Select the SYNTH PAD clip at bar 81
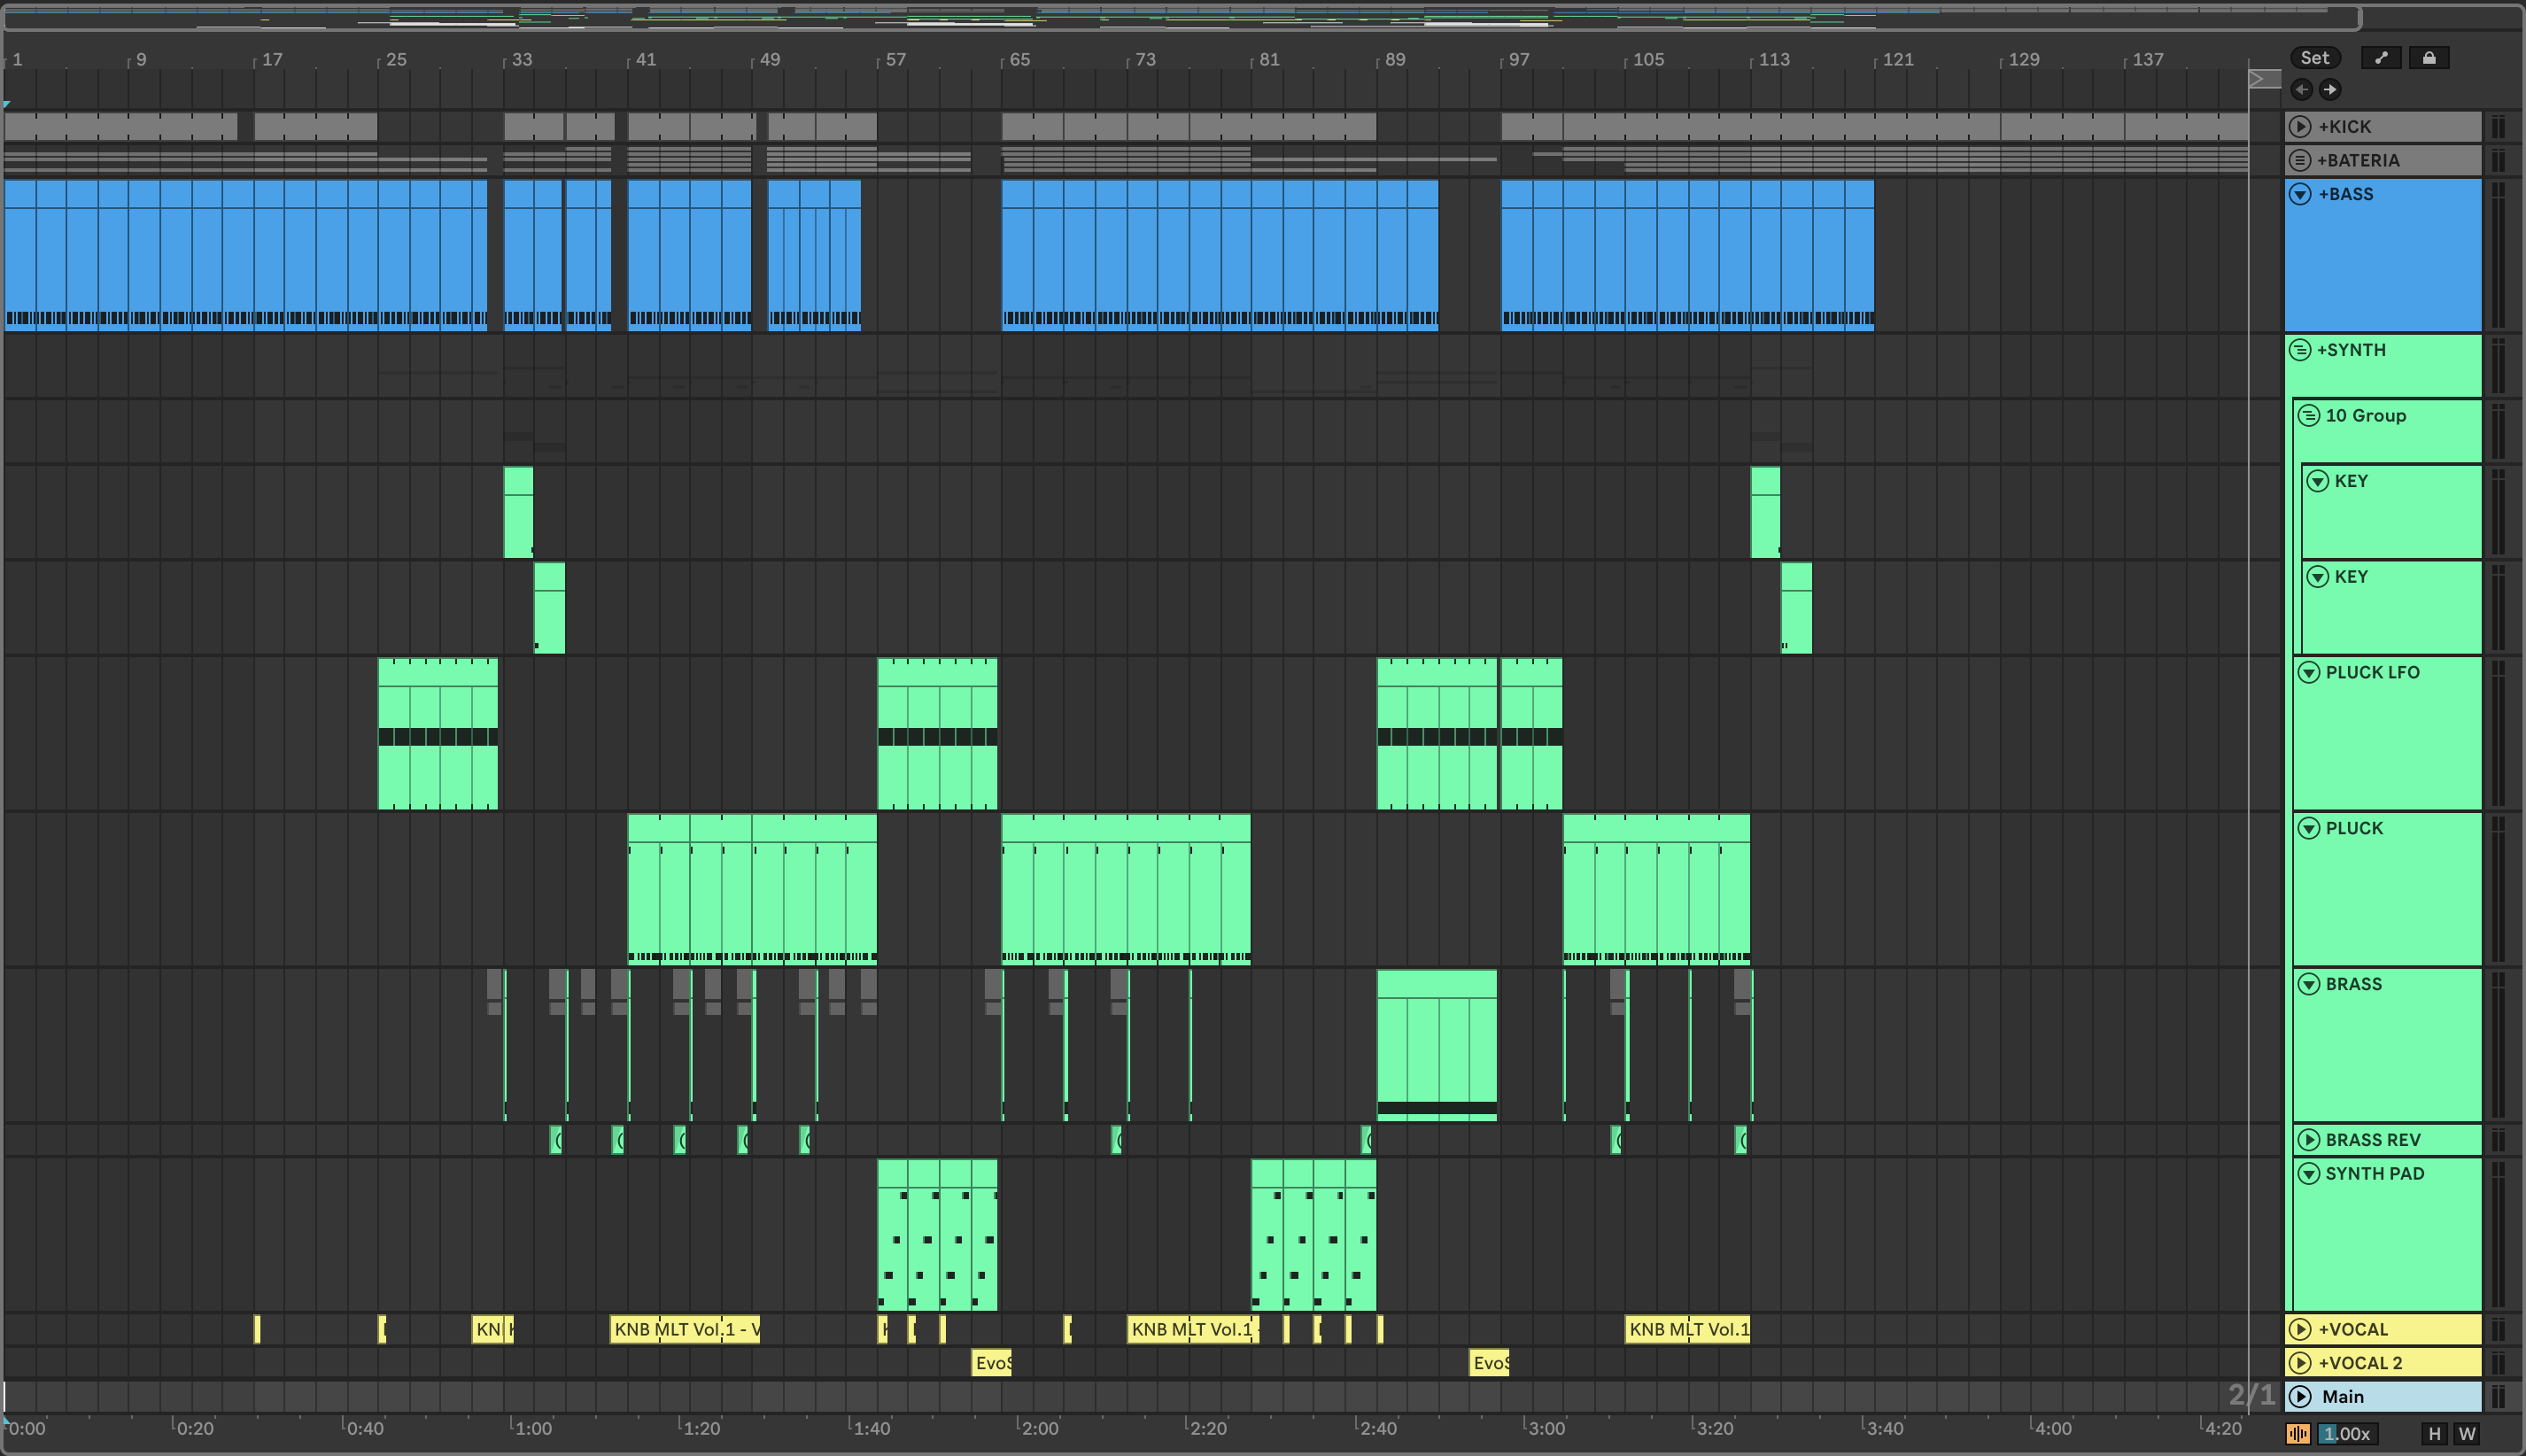The image size is (2526, 1456). coord(1314,1235)
